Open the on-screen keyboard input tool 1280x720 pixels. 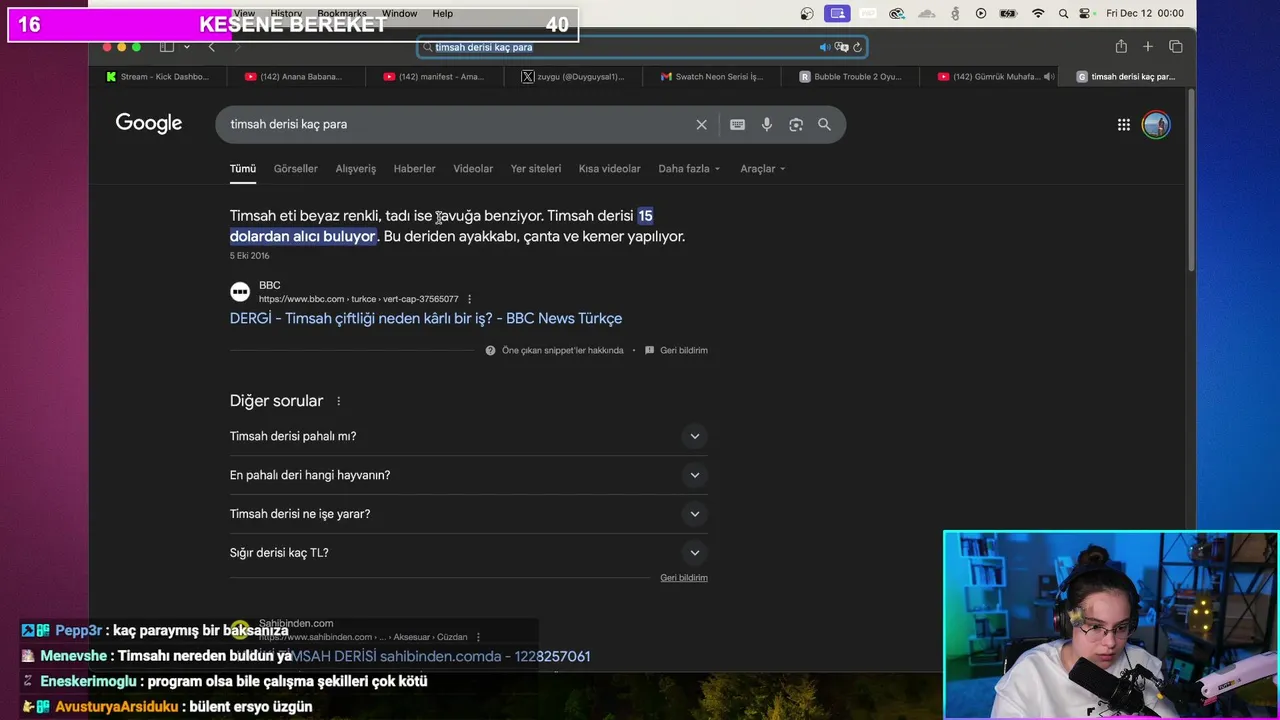click(737, 125)
